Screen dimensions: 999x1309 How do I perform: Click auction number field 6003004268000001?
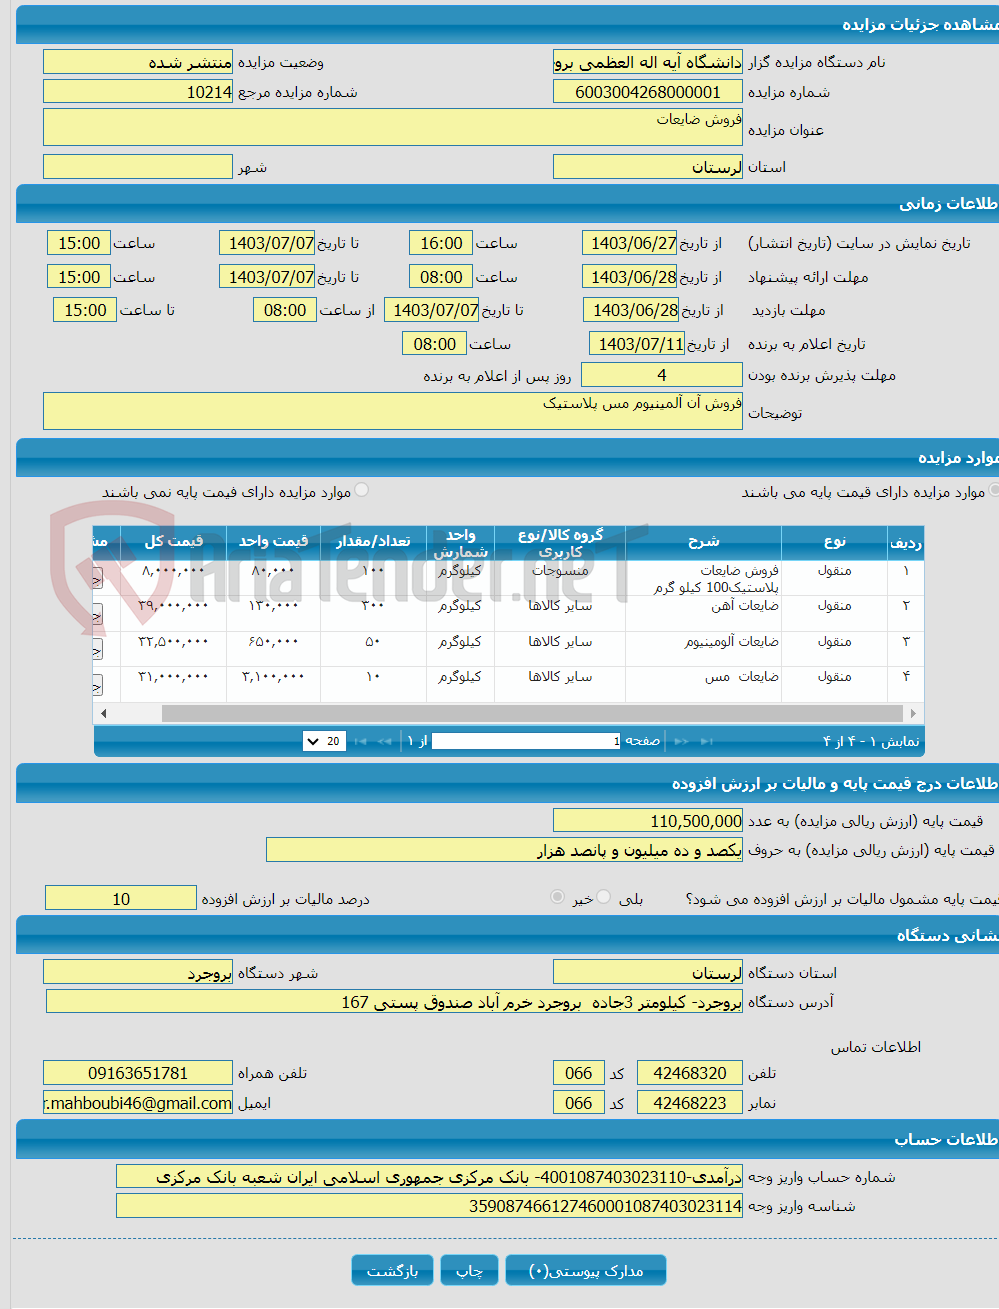pyautogui.click(x=648, y=92)
